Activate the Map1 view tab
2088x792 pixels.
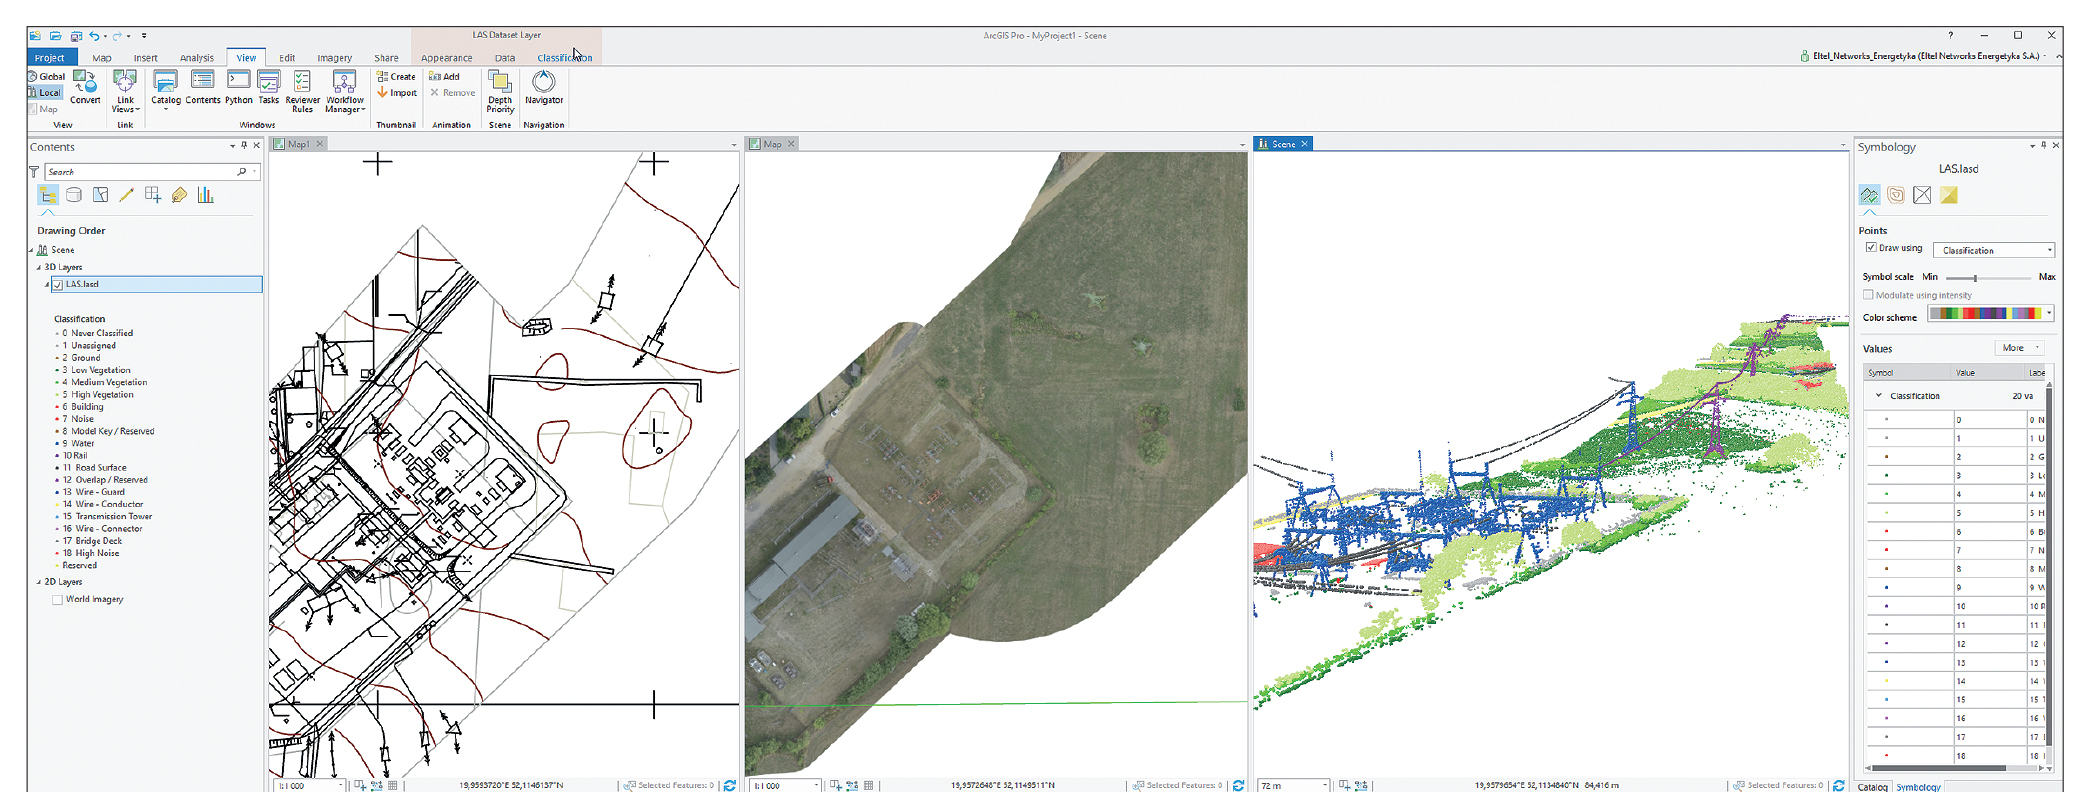[x=298, y=144]
